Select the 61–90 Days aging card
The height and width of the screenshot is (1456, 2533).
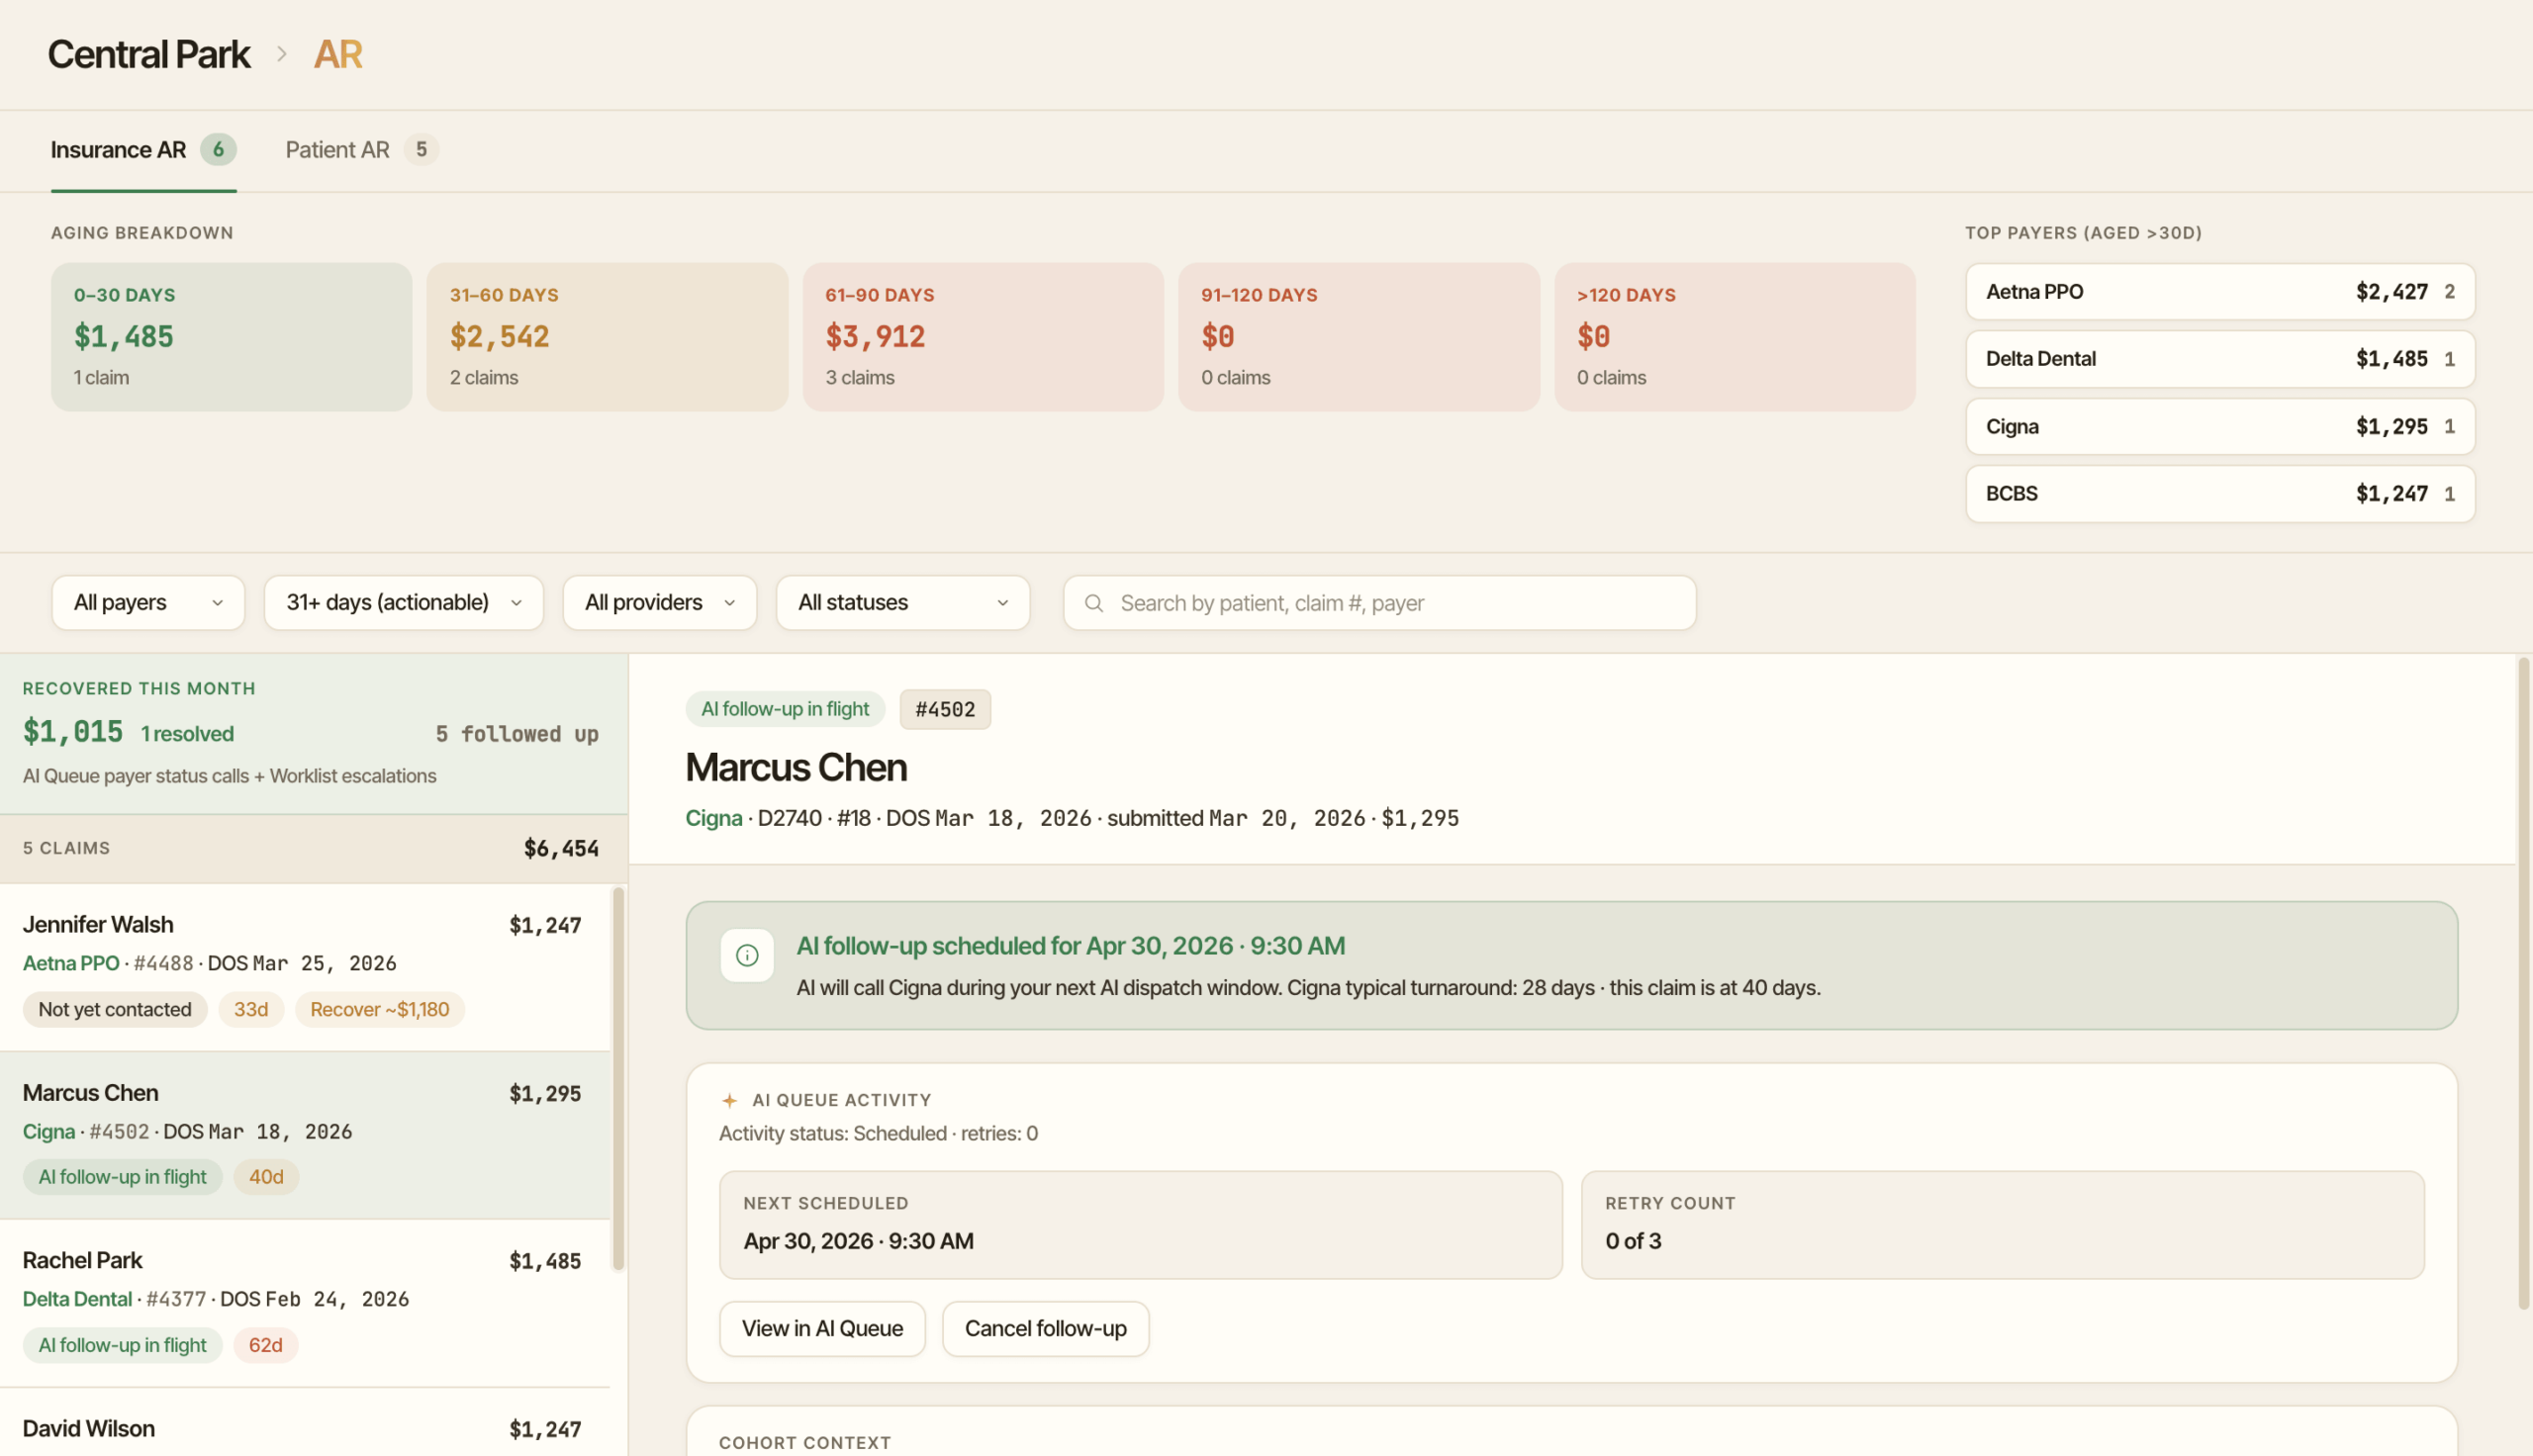984,337
